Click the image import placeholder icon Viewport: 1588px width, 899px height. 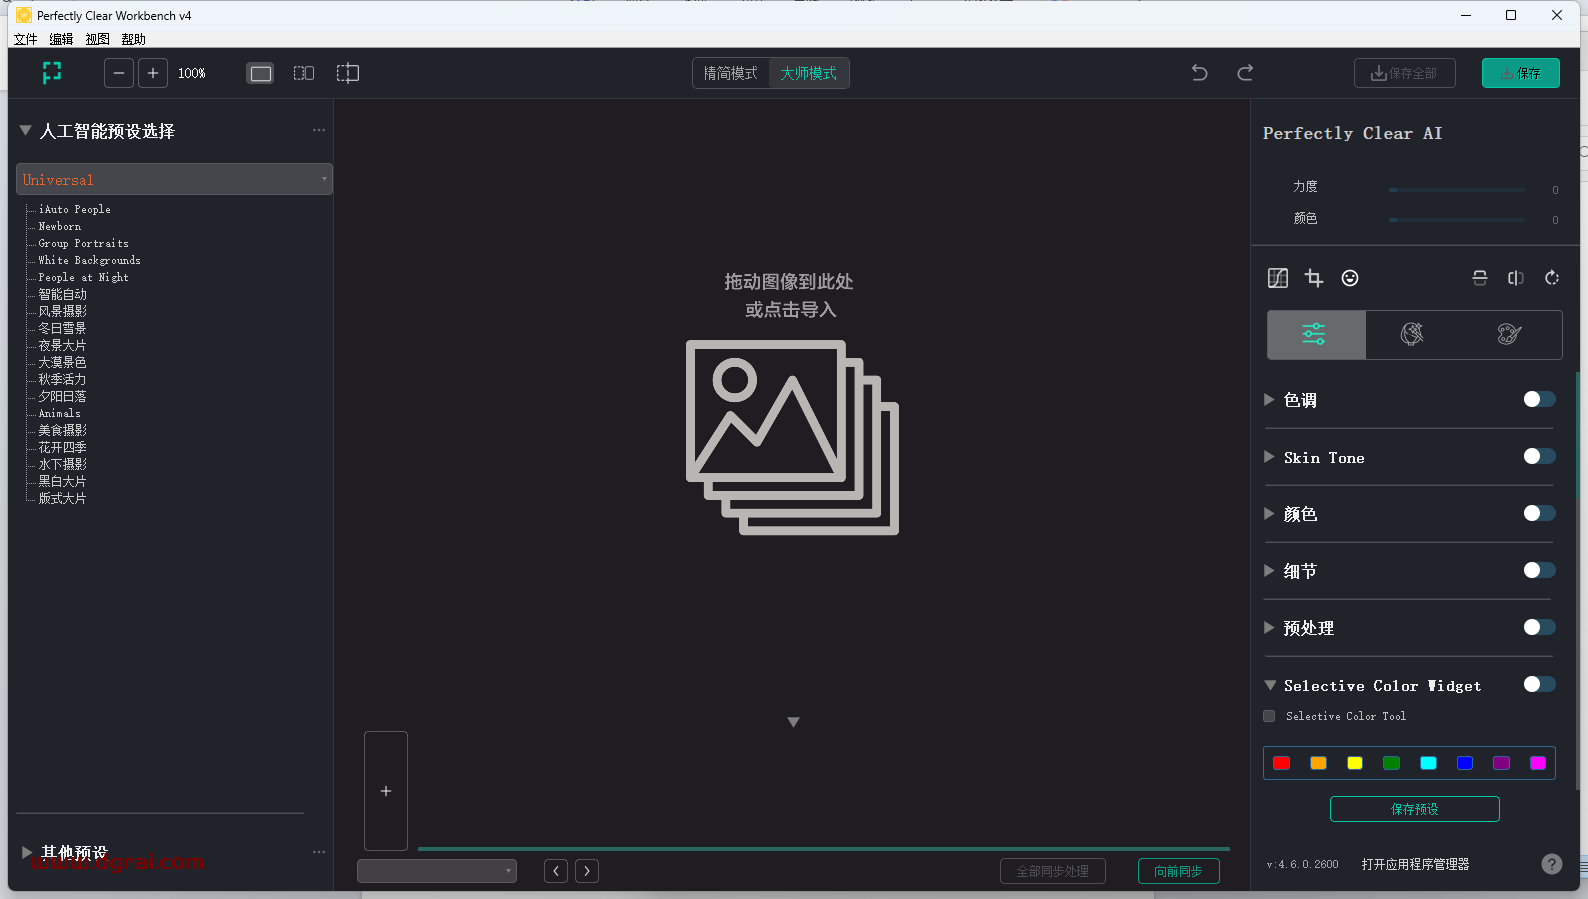click(792, 437)
